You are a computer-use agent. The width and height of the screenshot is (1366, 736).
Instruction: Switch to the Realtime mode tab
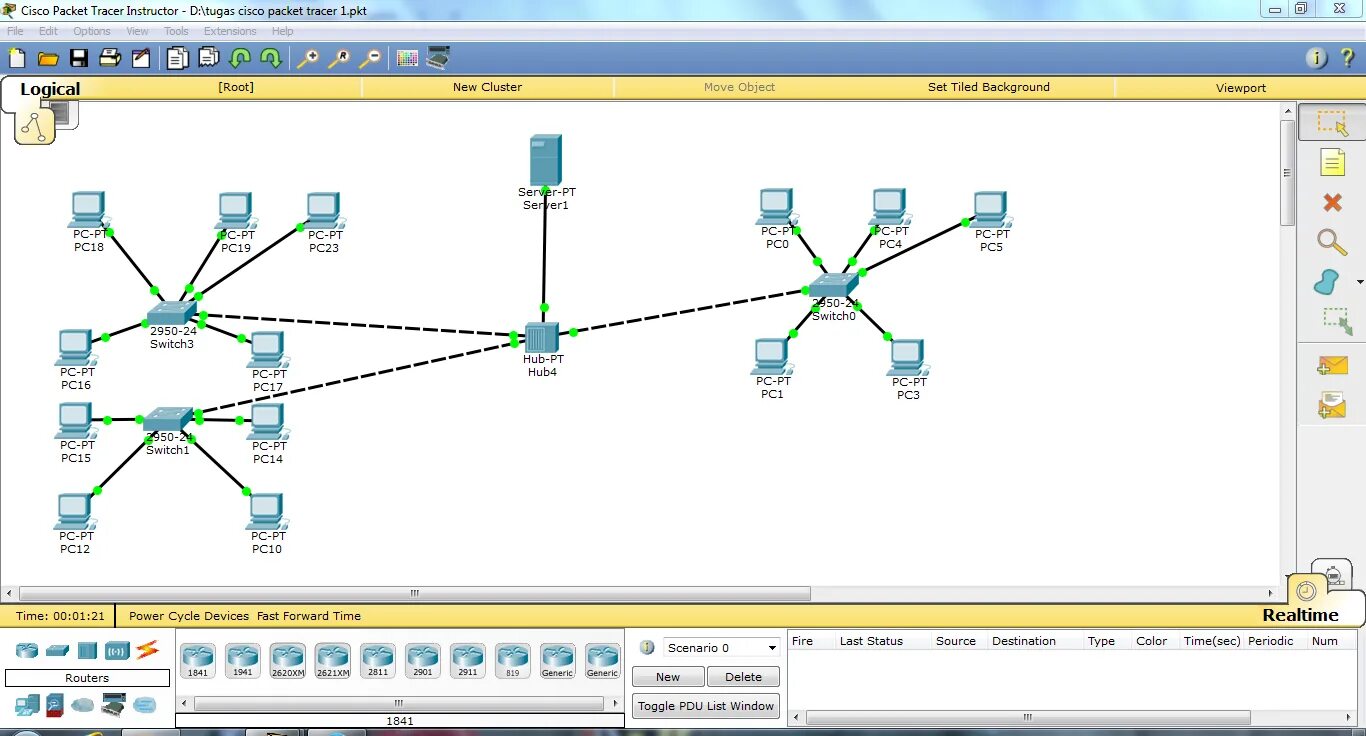click(x=1300, y=615)
